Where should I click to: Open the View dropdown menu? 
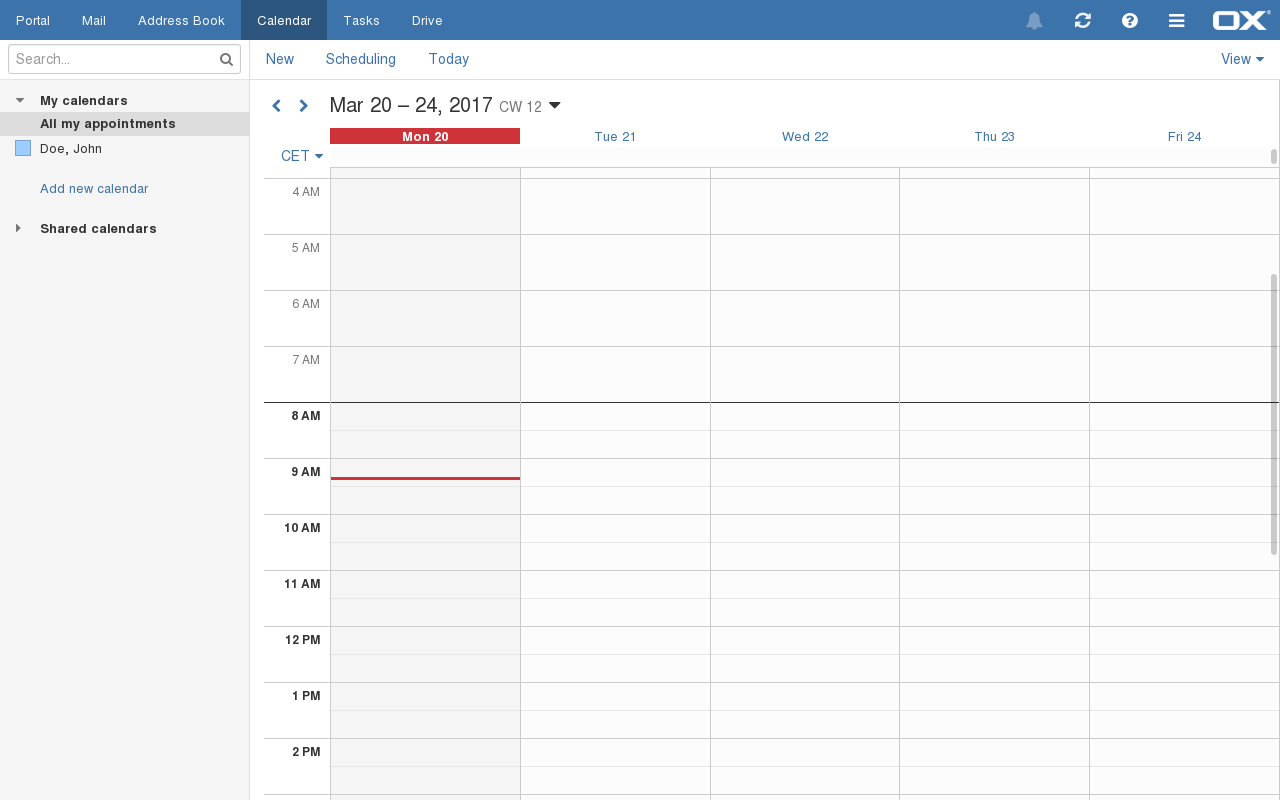pos(1242,59)
